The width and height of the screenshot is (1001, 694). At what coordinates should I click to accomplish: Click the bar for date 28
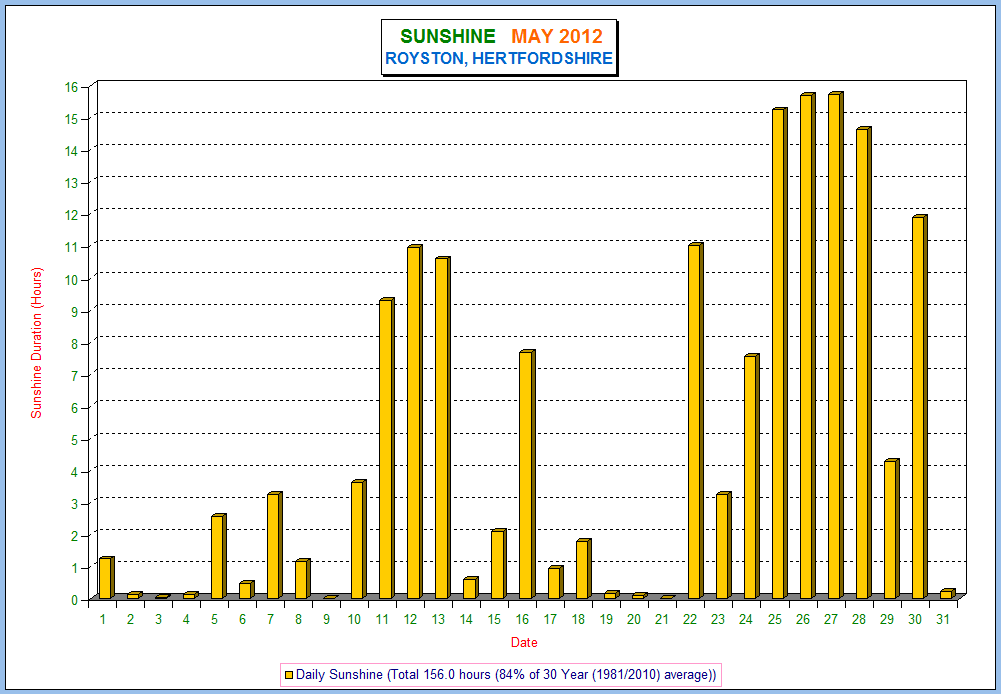[864, 363]
